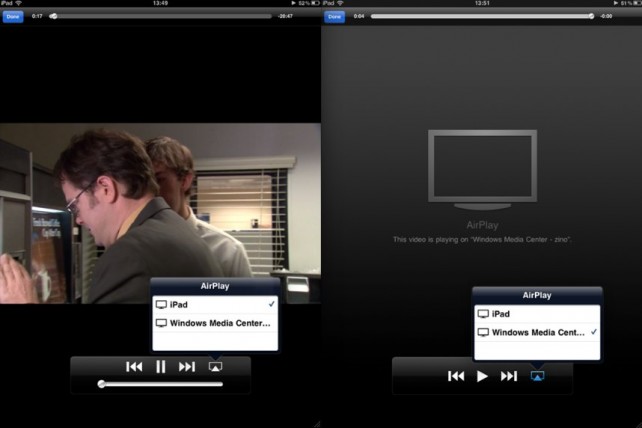
Task: Choose Windows Media Center in right AirPlay popup
Action: pos(536,331)
